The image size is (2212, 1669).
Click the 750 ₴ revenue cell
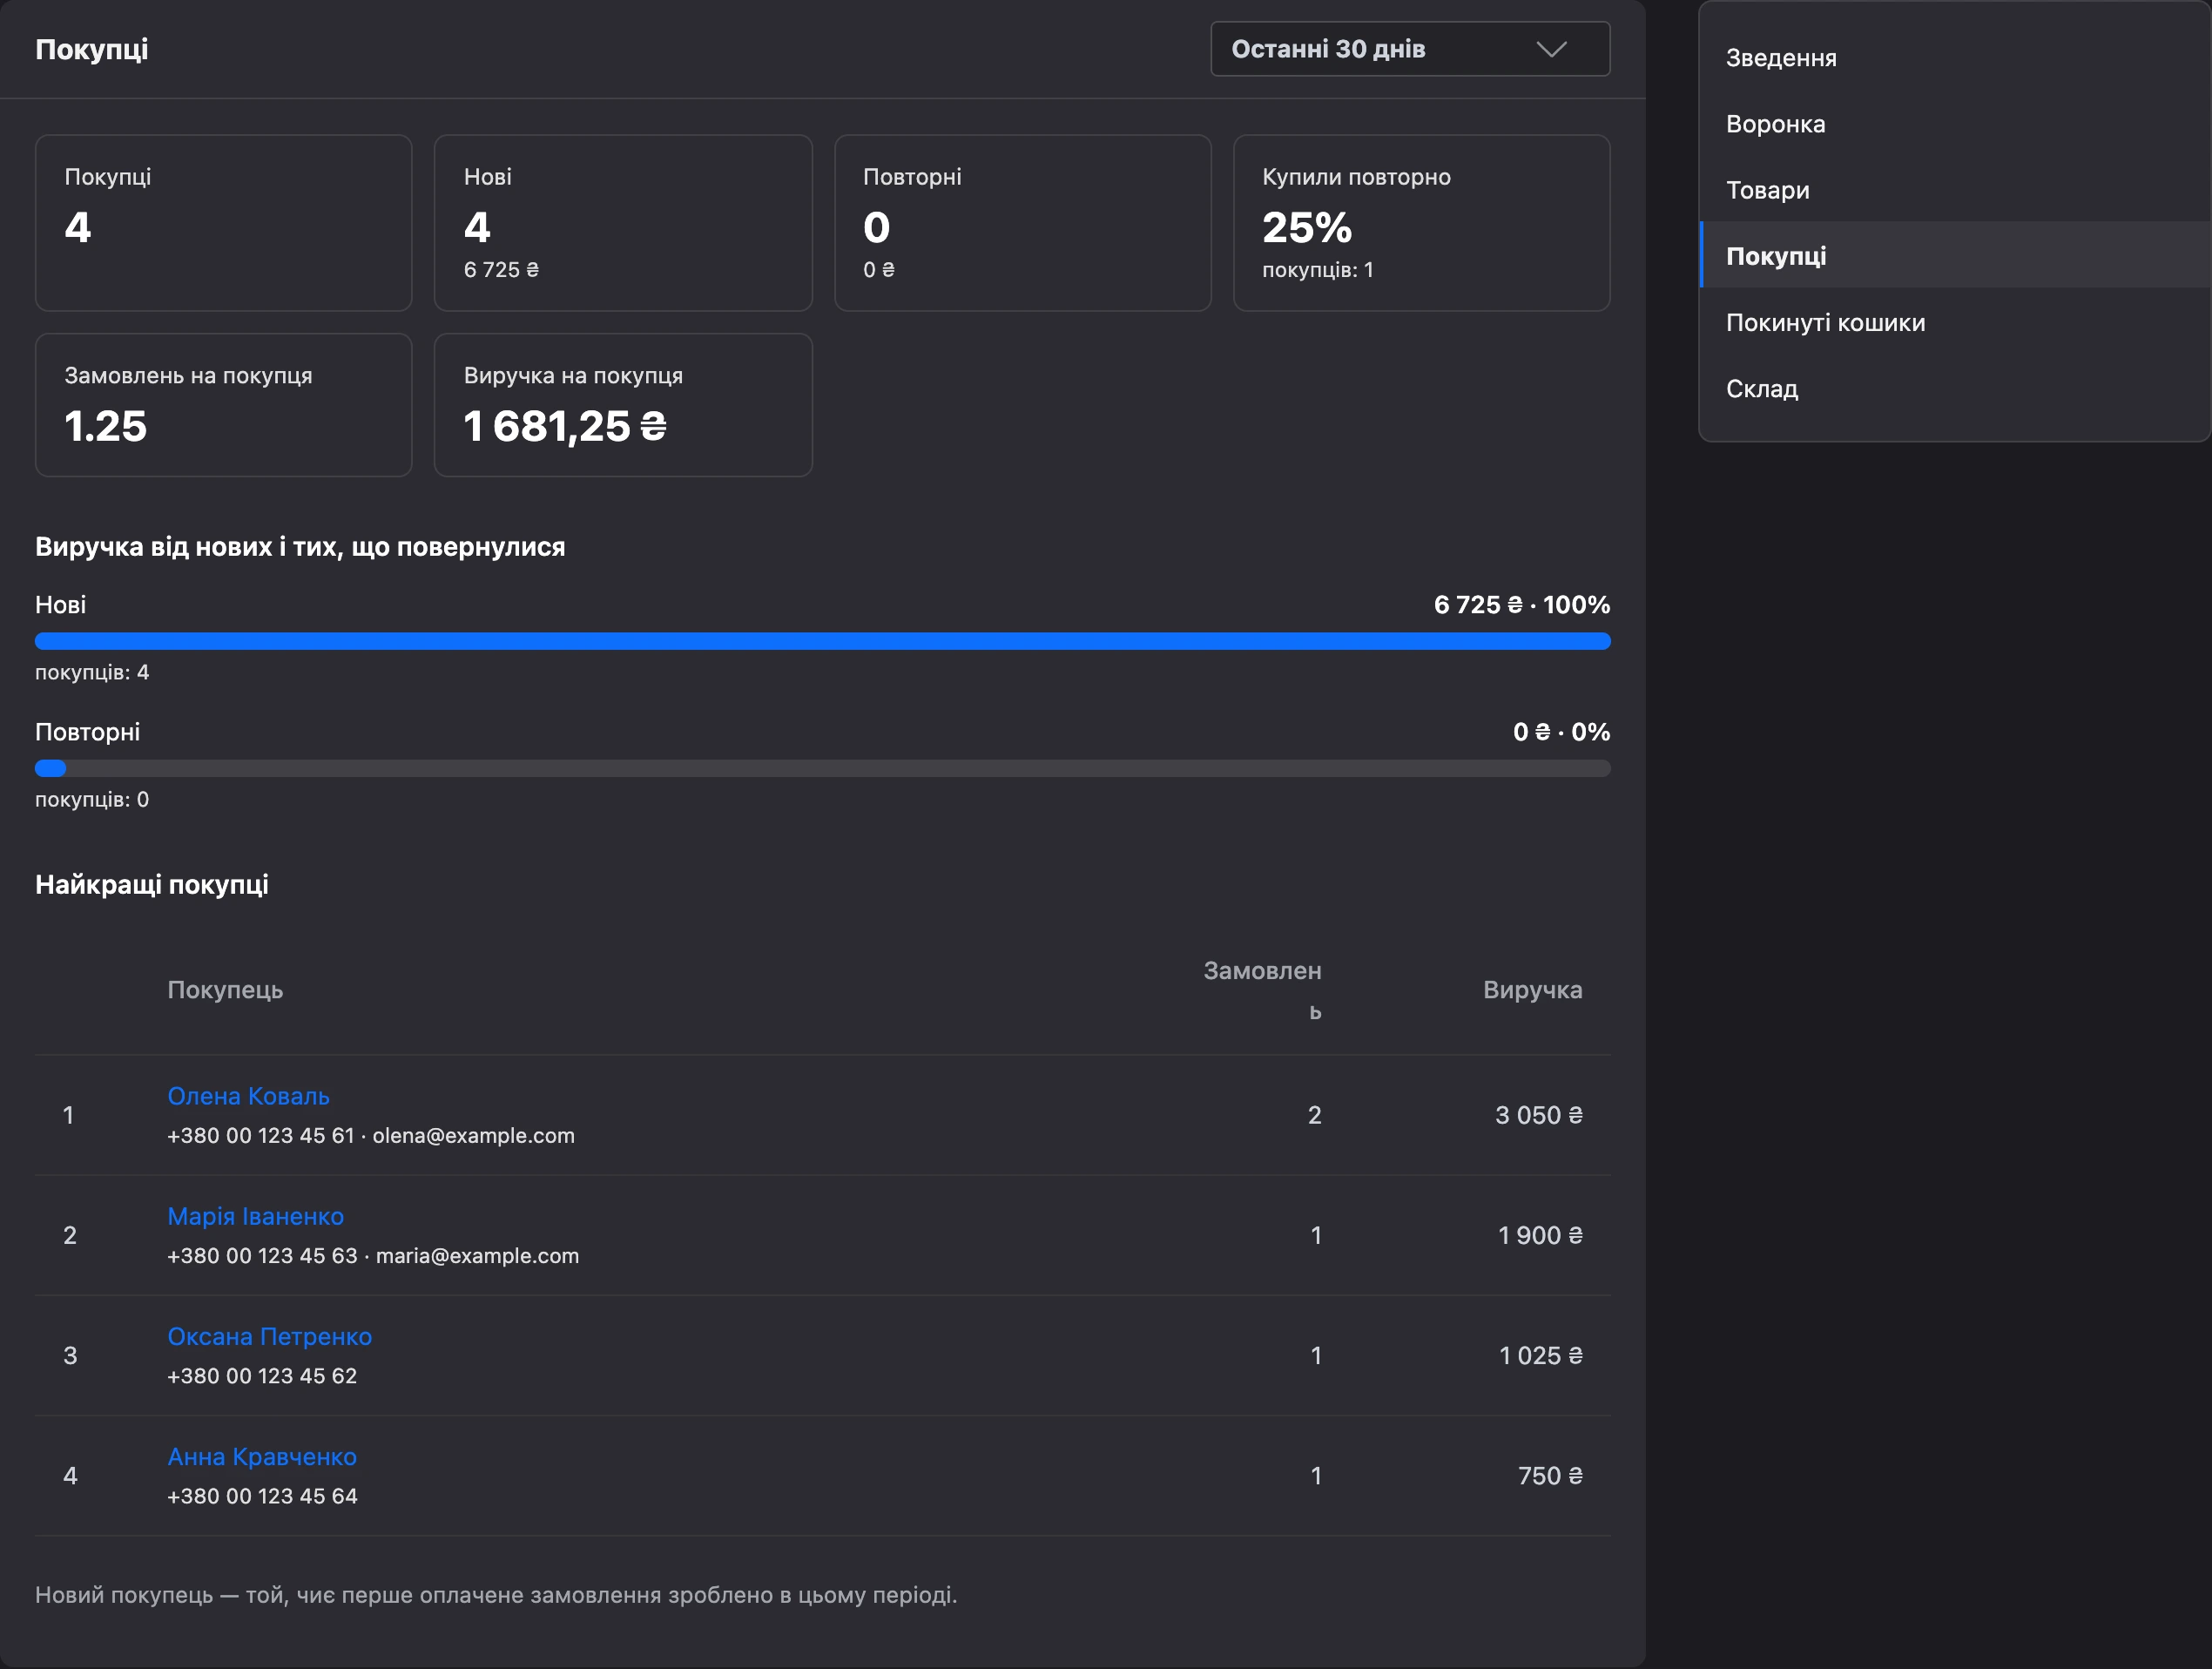1550,1475
